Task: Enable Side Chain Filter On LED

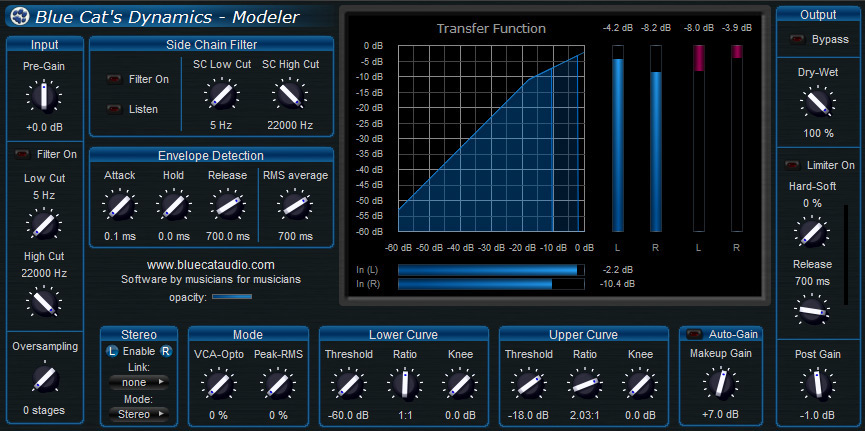Action: click(x=114, y=79)
